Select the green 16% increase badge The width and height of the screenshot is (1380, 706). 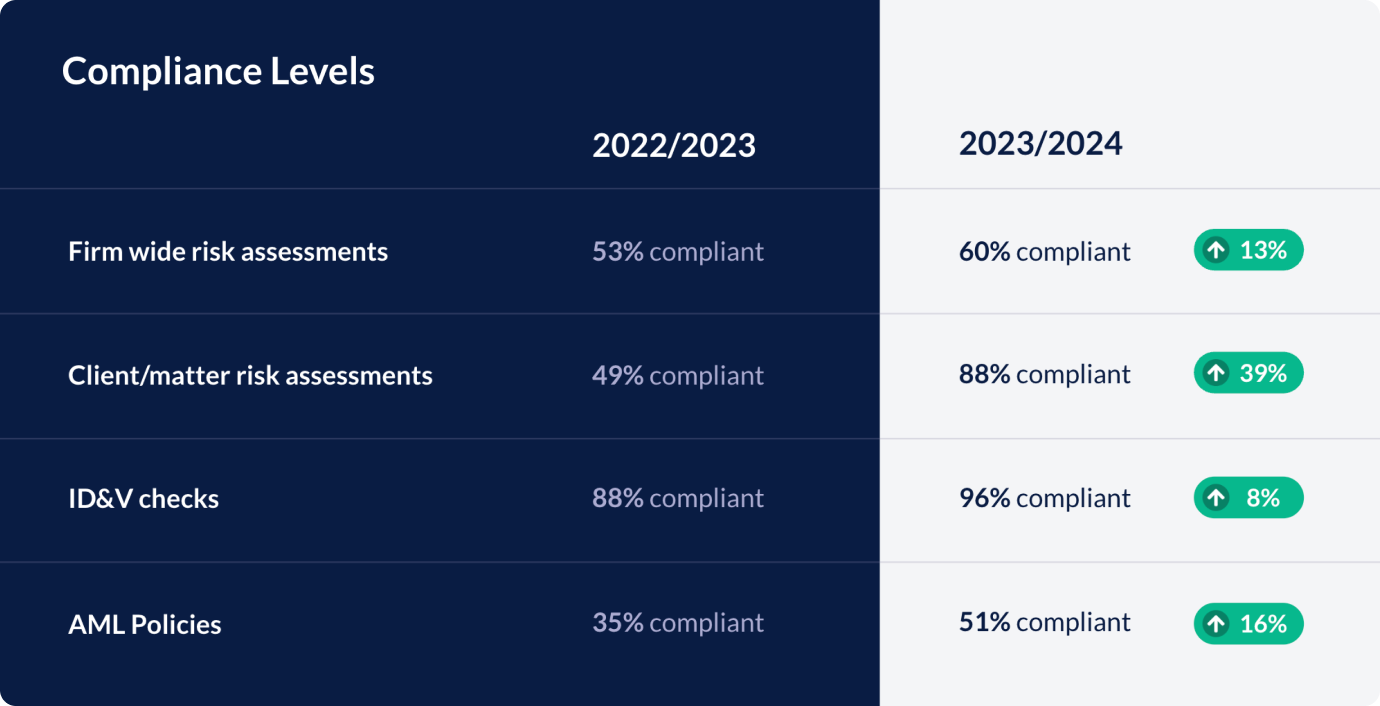pos(1249,624)
